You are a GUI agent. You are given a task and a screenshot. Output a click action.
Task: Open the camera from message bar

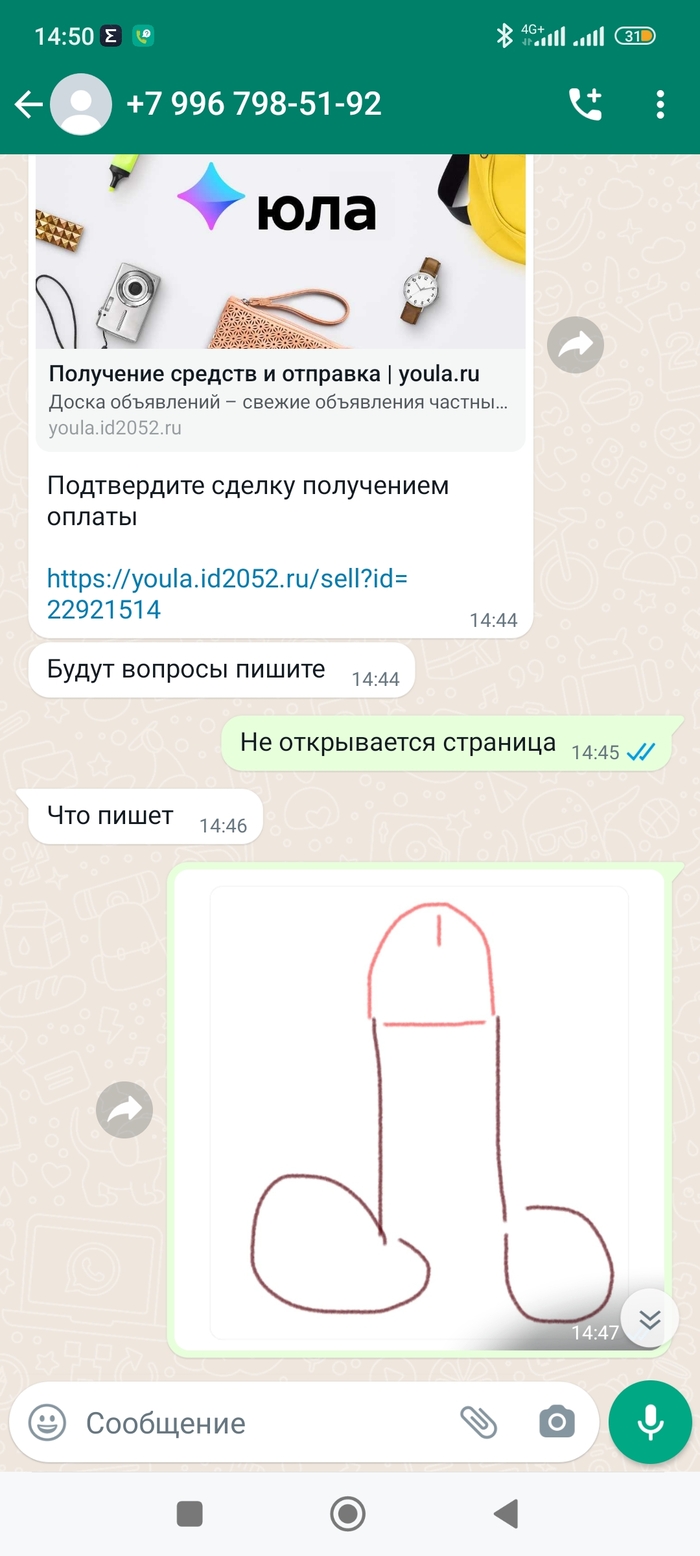pos(557,1422)
